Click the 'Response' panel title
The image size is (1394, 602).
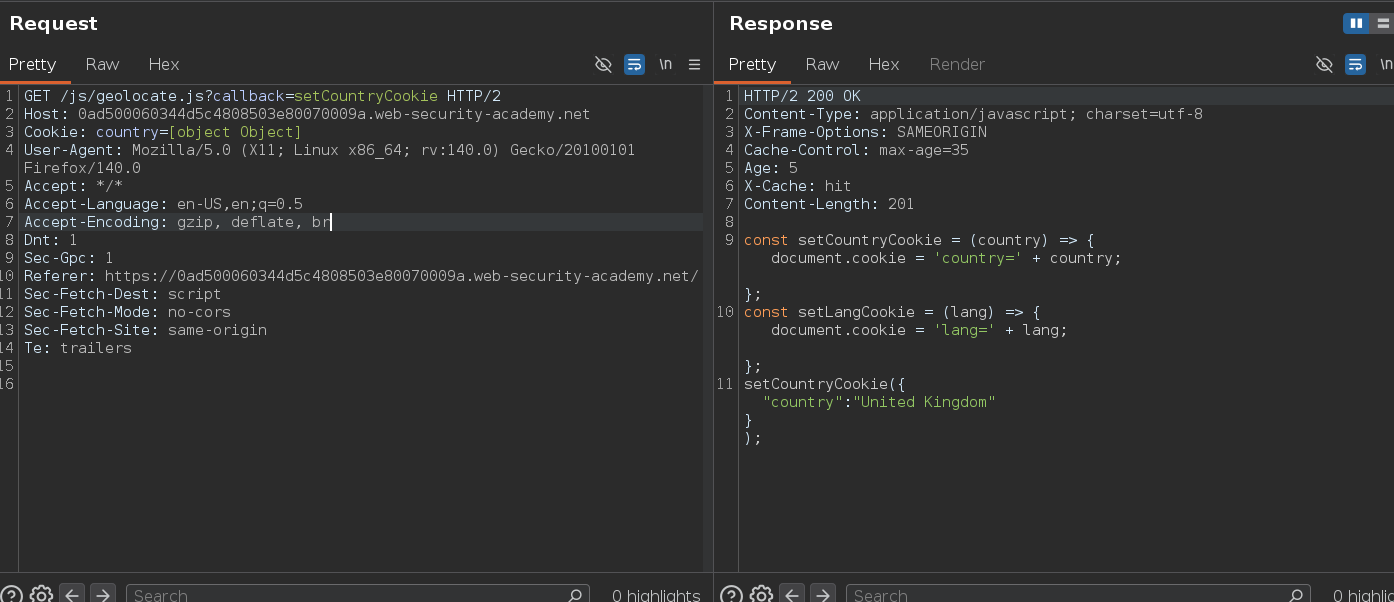coord(781,23)
